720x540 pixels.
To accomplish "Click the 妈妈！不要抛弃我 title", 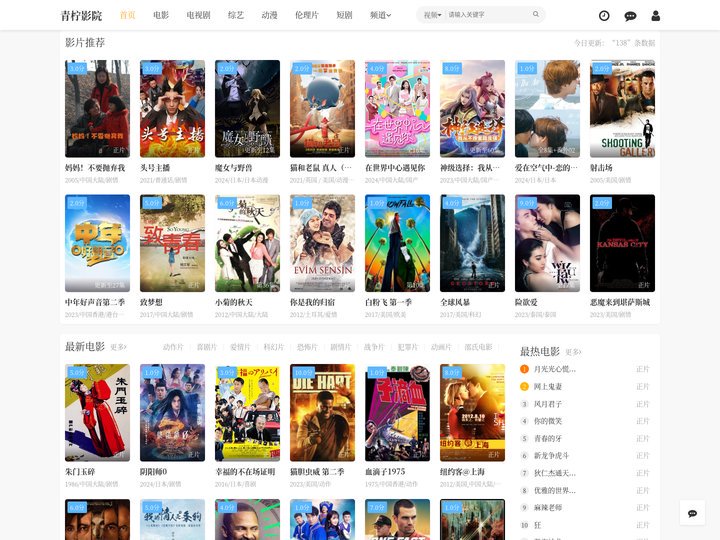I will pos(95,168).
